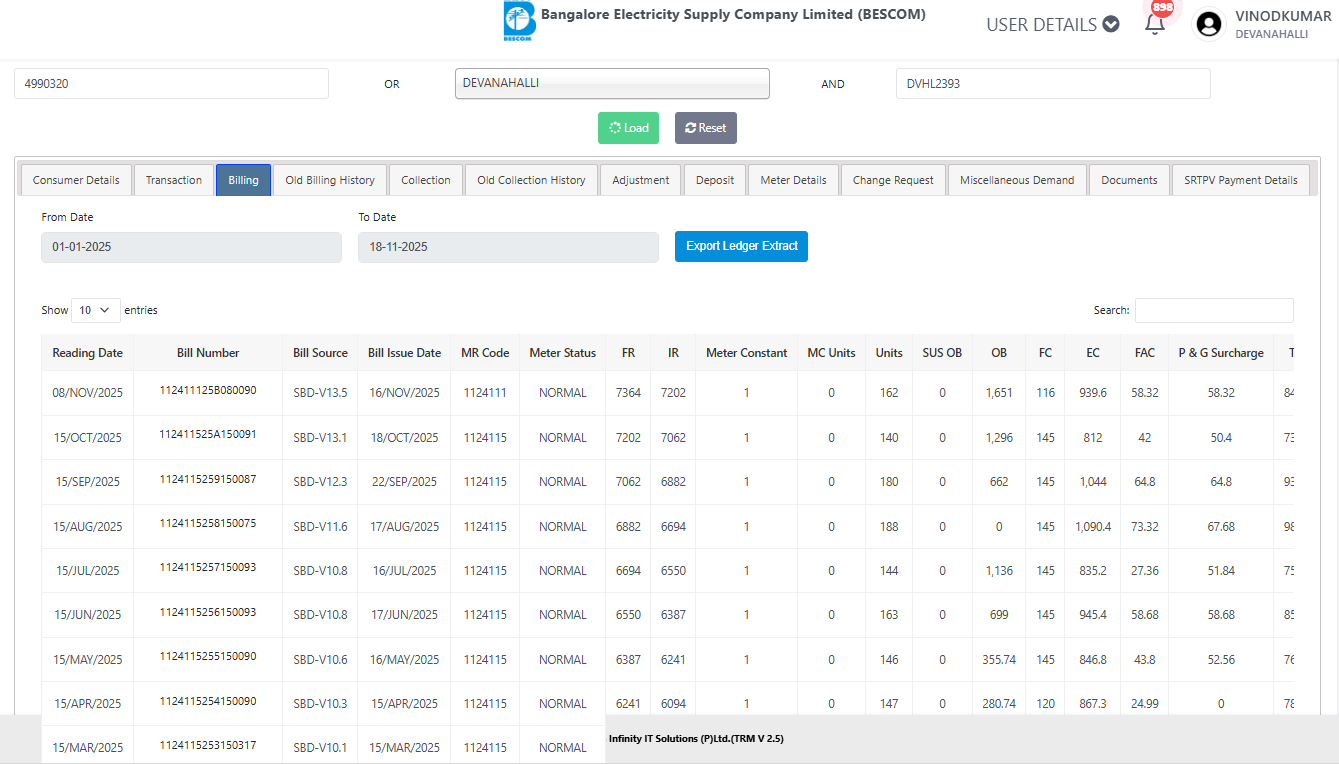Open the Show entries count dropdown
Viewport: 1339px width, 764px height.
coord(95,310)
